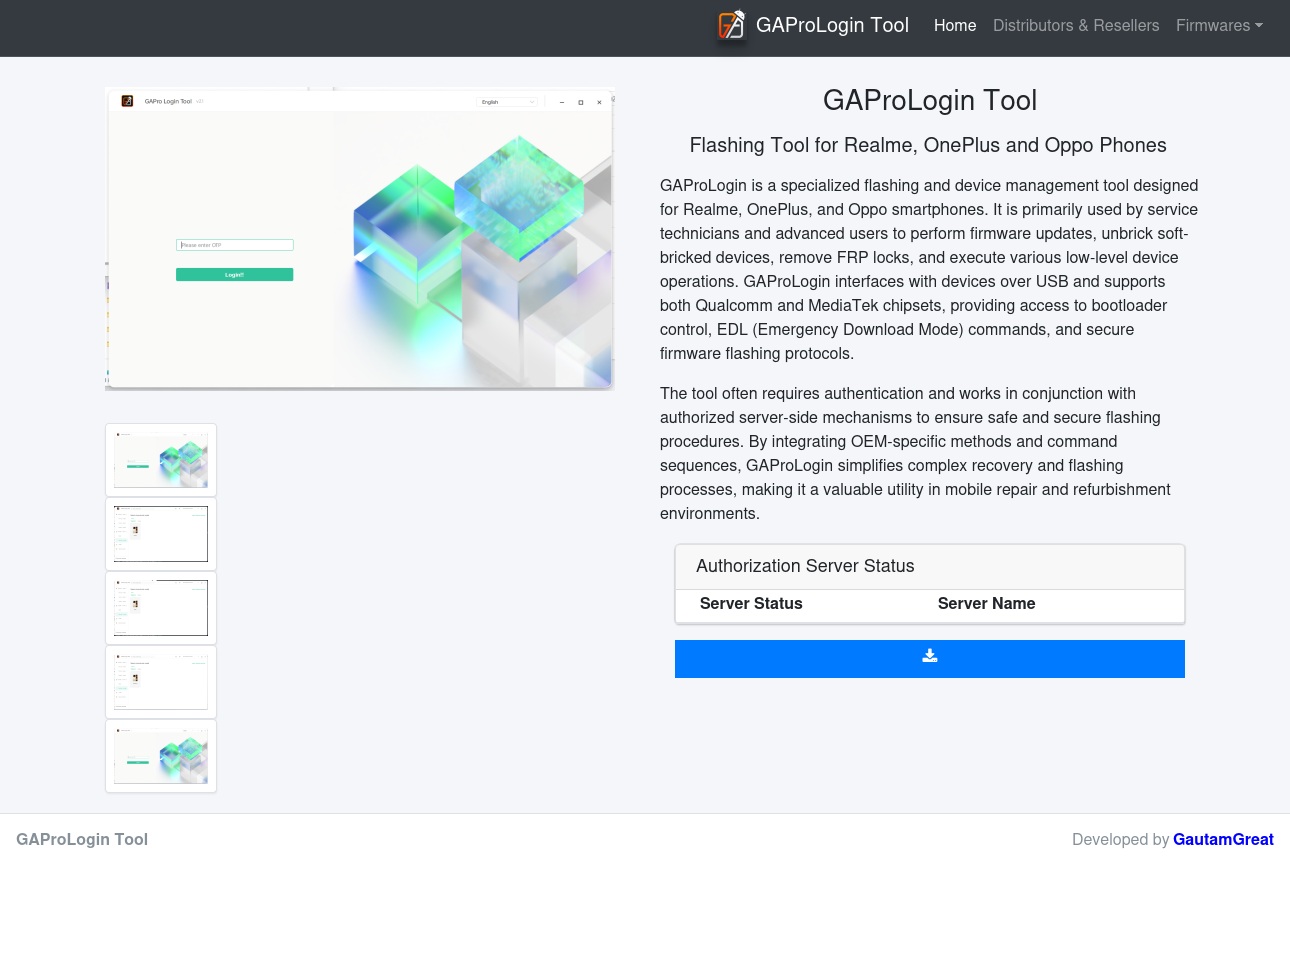
Task: Click the "Server Name" column header
Action: [986, 604]
